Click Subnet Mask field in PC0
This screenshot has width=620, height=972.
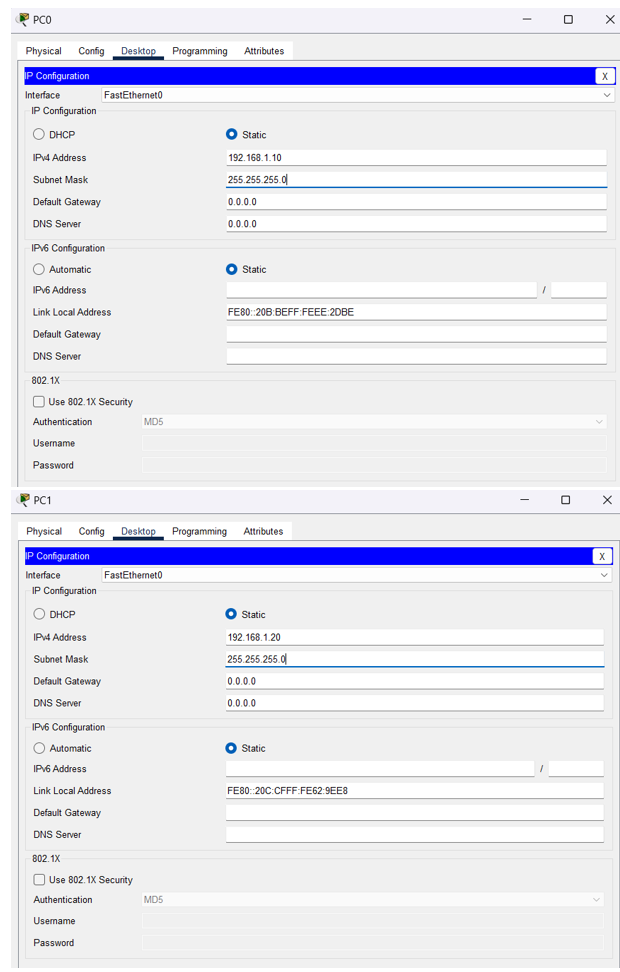(417, 180)
